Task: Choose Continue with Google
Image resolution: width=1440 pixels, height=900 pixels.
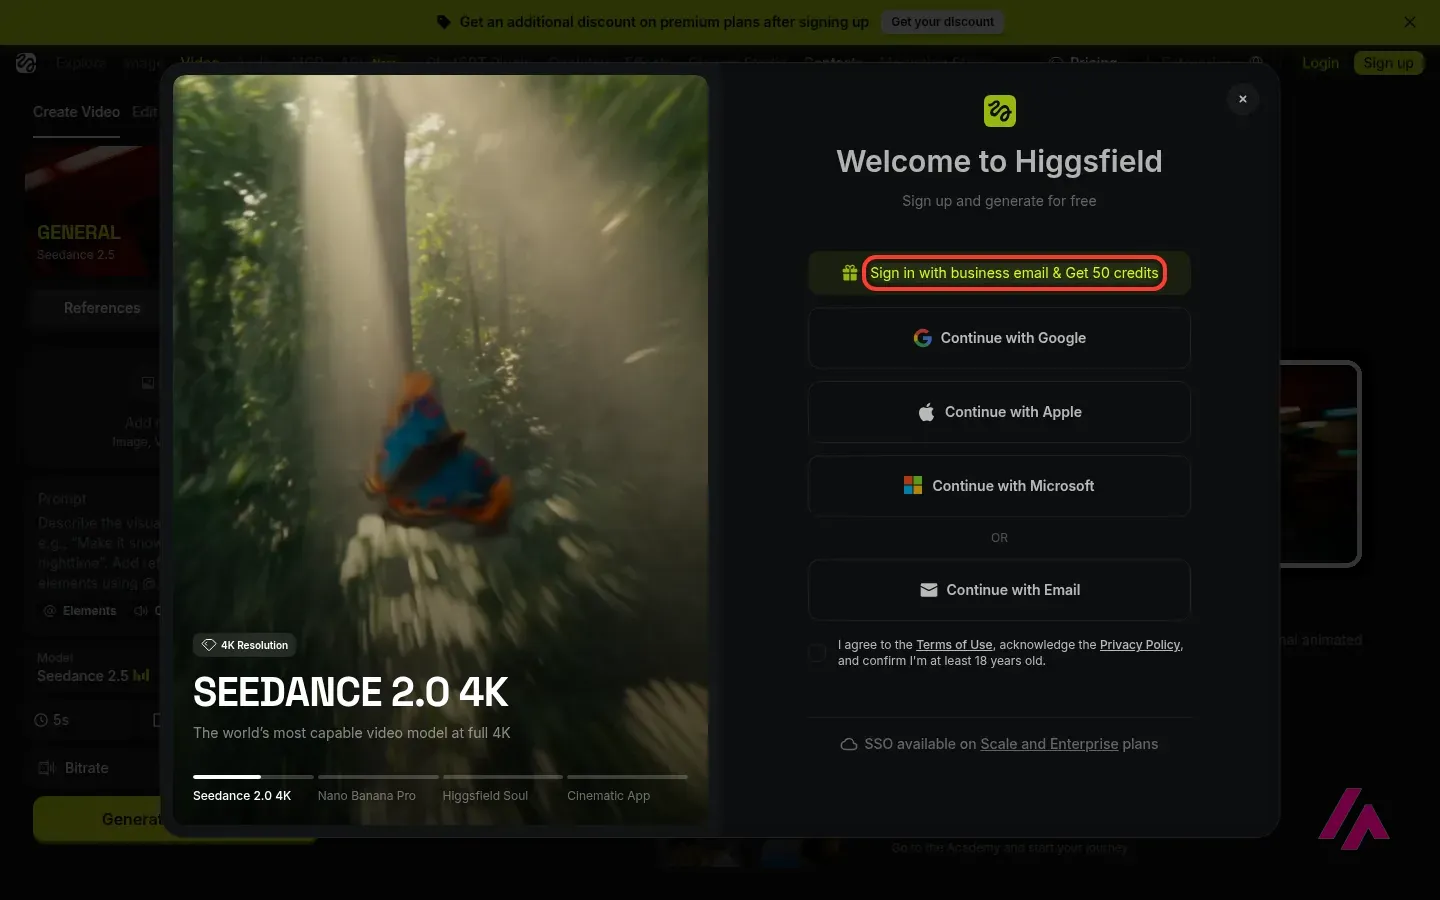Action: [x=999, y=338]
